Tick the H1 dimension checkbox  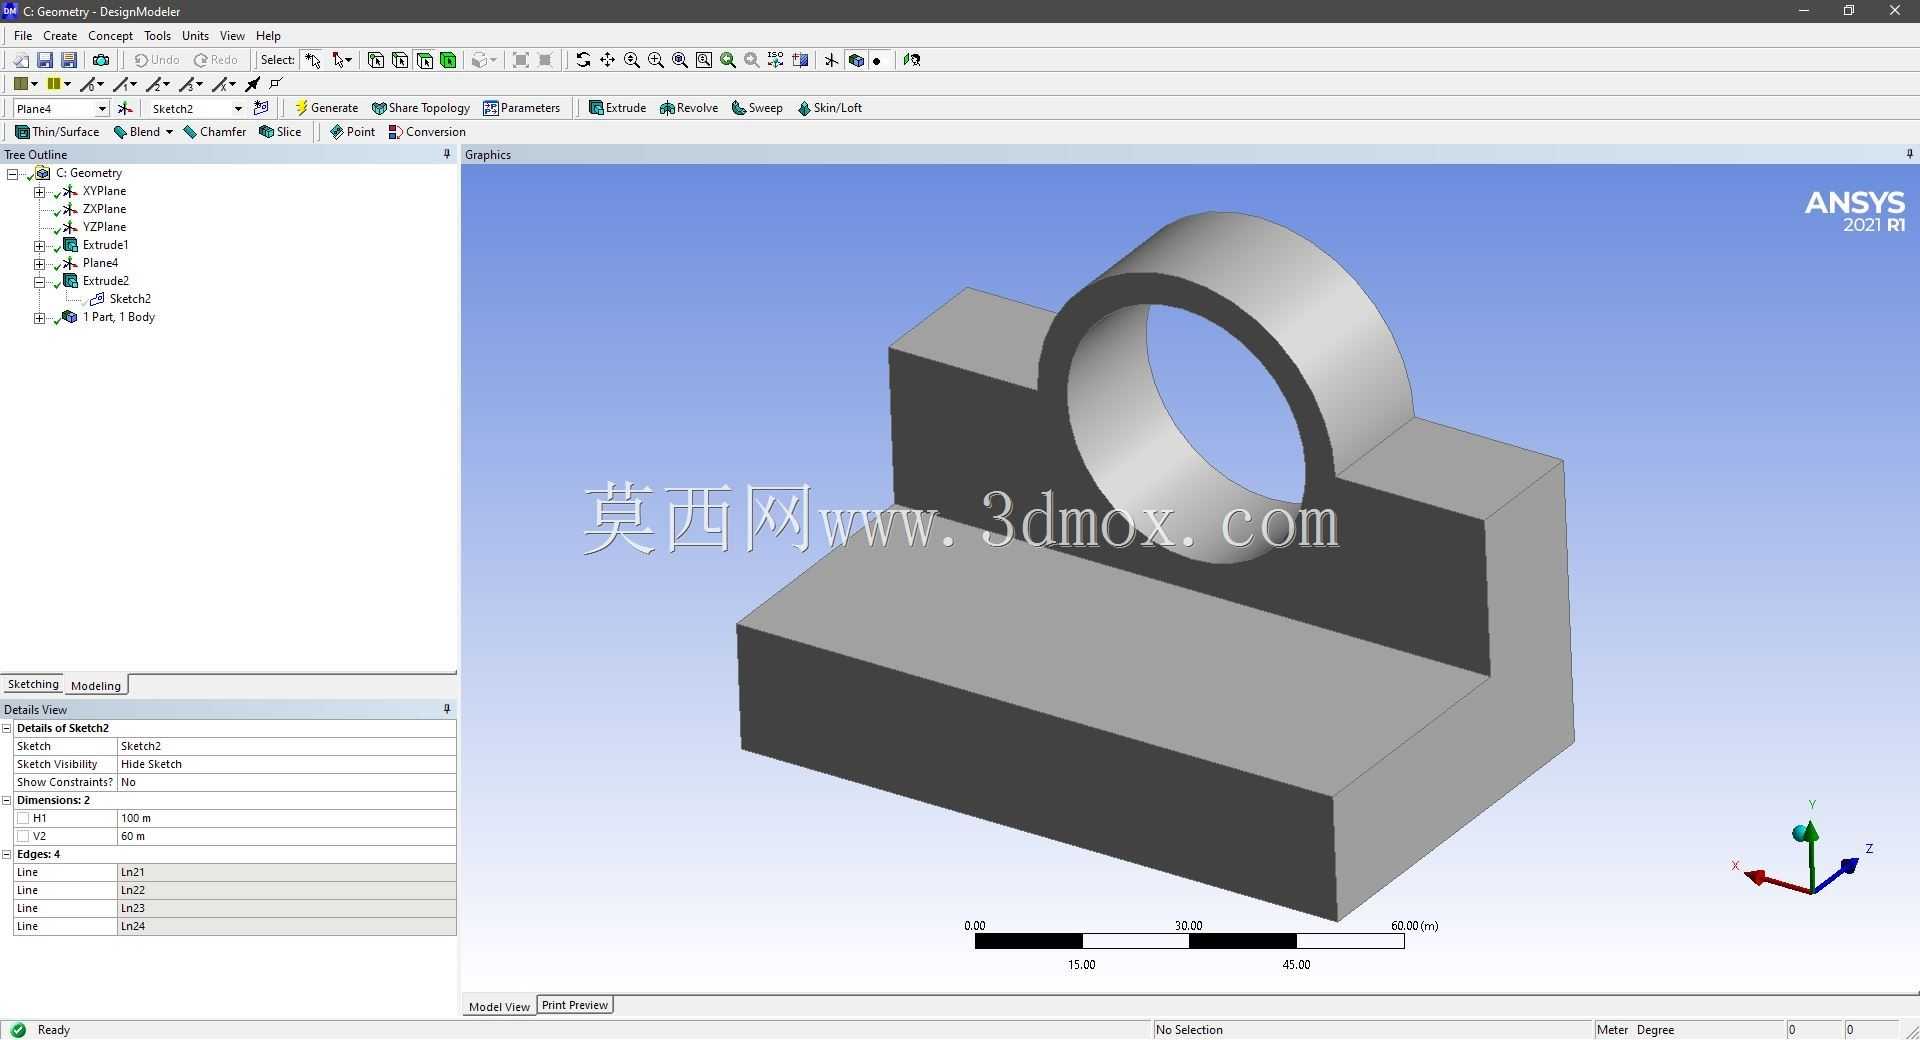click(x=23, y=818)
